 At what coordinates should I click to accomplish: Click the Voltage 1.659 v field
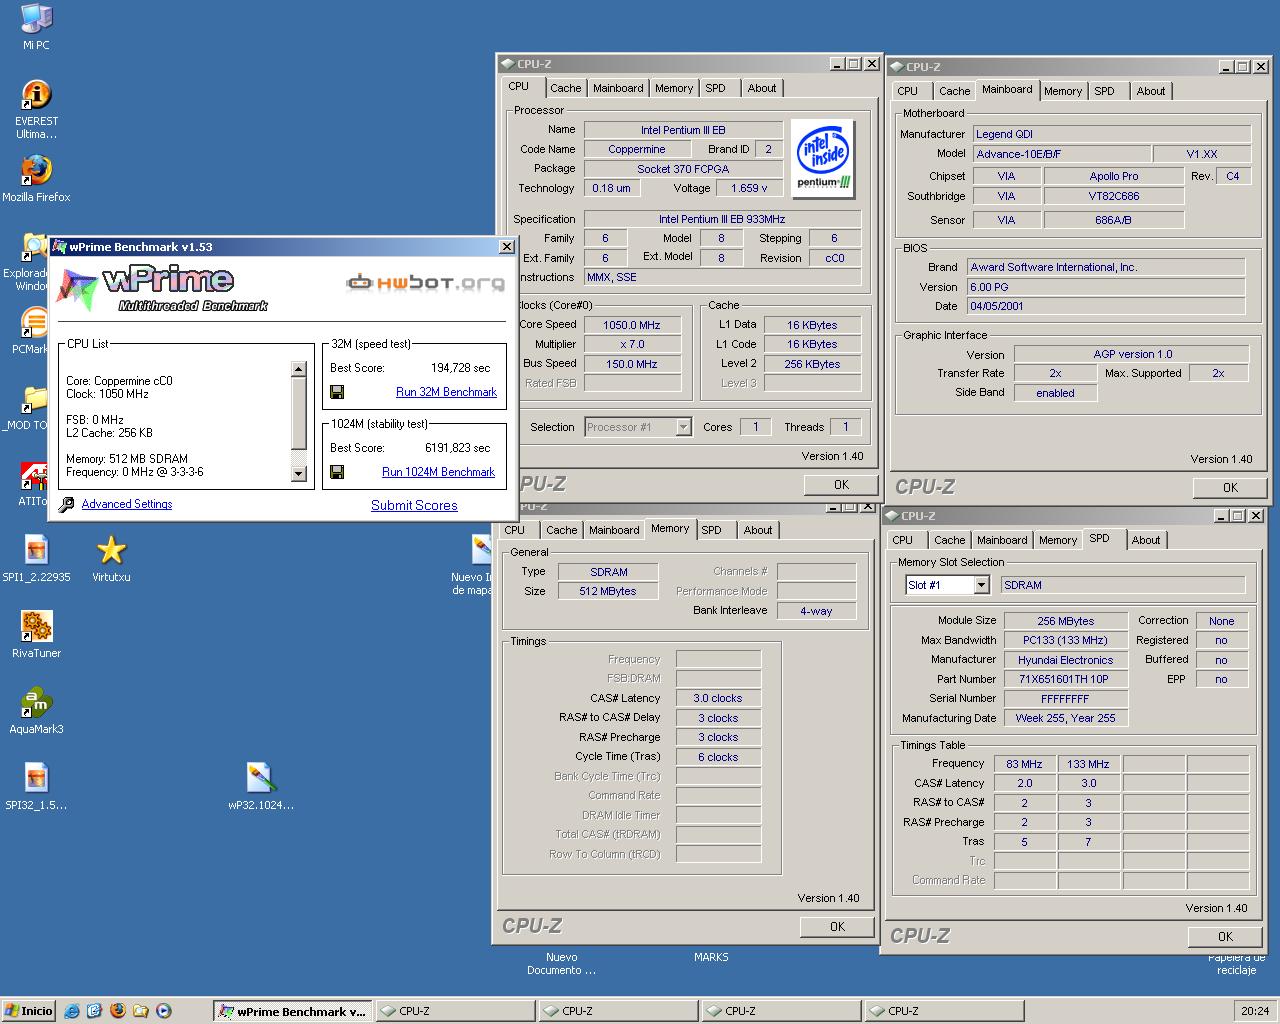[749, 188]
